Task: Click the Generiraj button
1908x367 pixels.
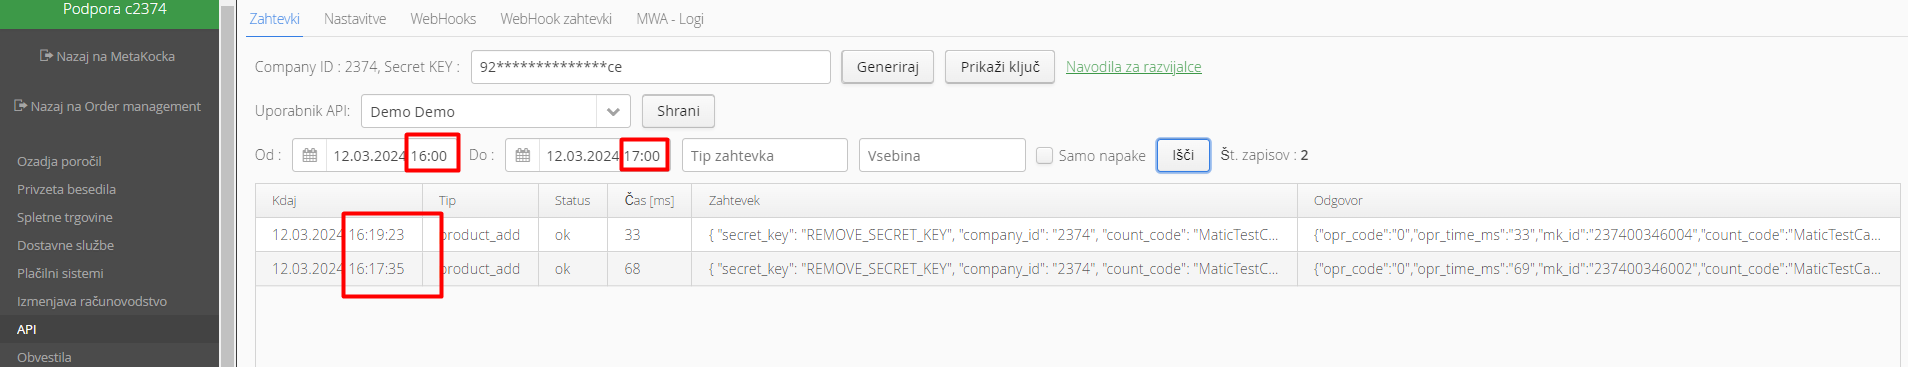Action: tap(888, 67)
